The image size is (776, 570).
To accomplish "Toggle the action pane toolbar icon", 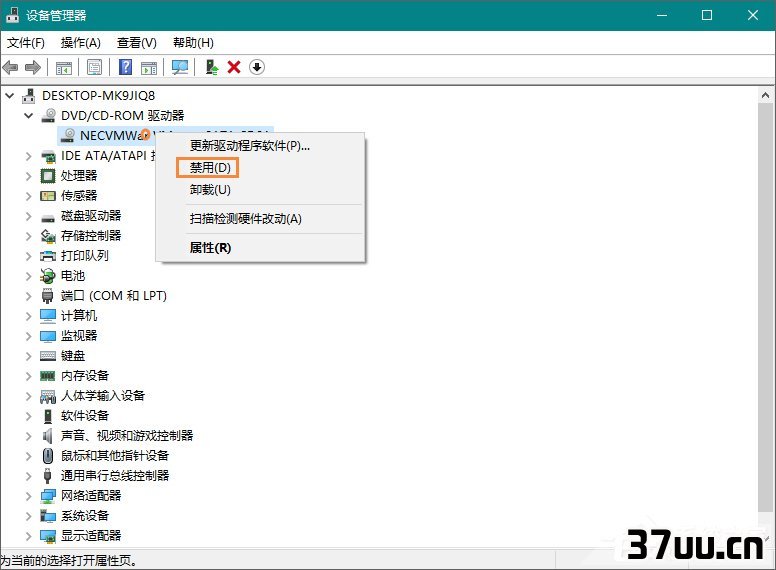I will coord(149,67).
